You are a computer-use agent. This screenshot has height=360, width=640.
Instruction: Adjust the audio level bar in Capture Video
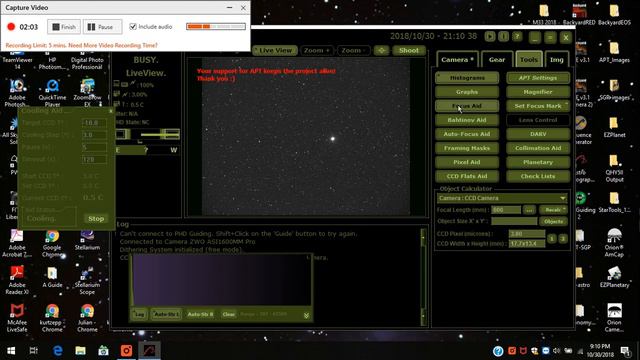(x=216, y=27)
